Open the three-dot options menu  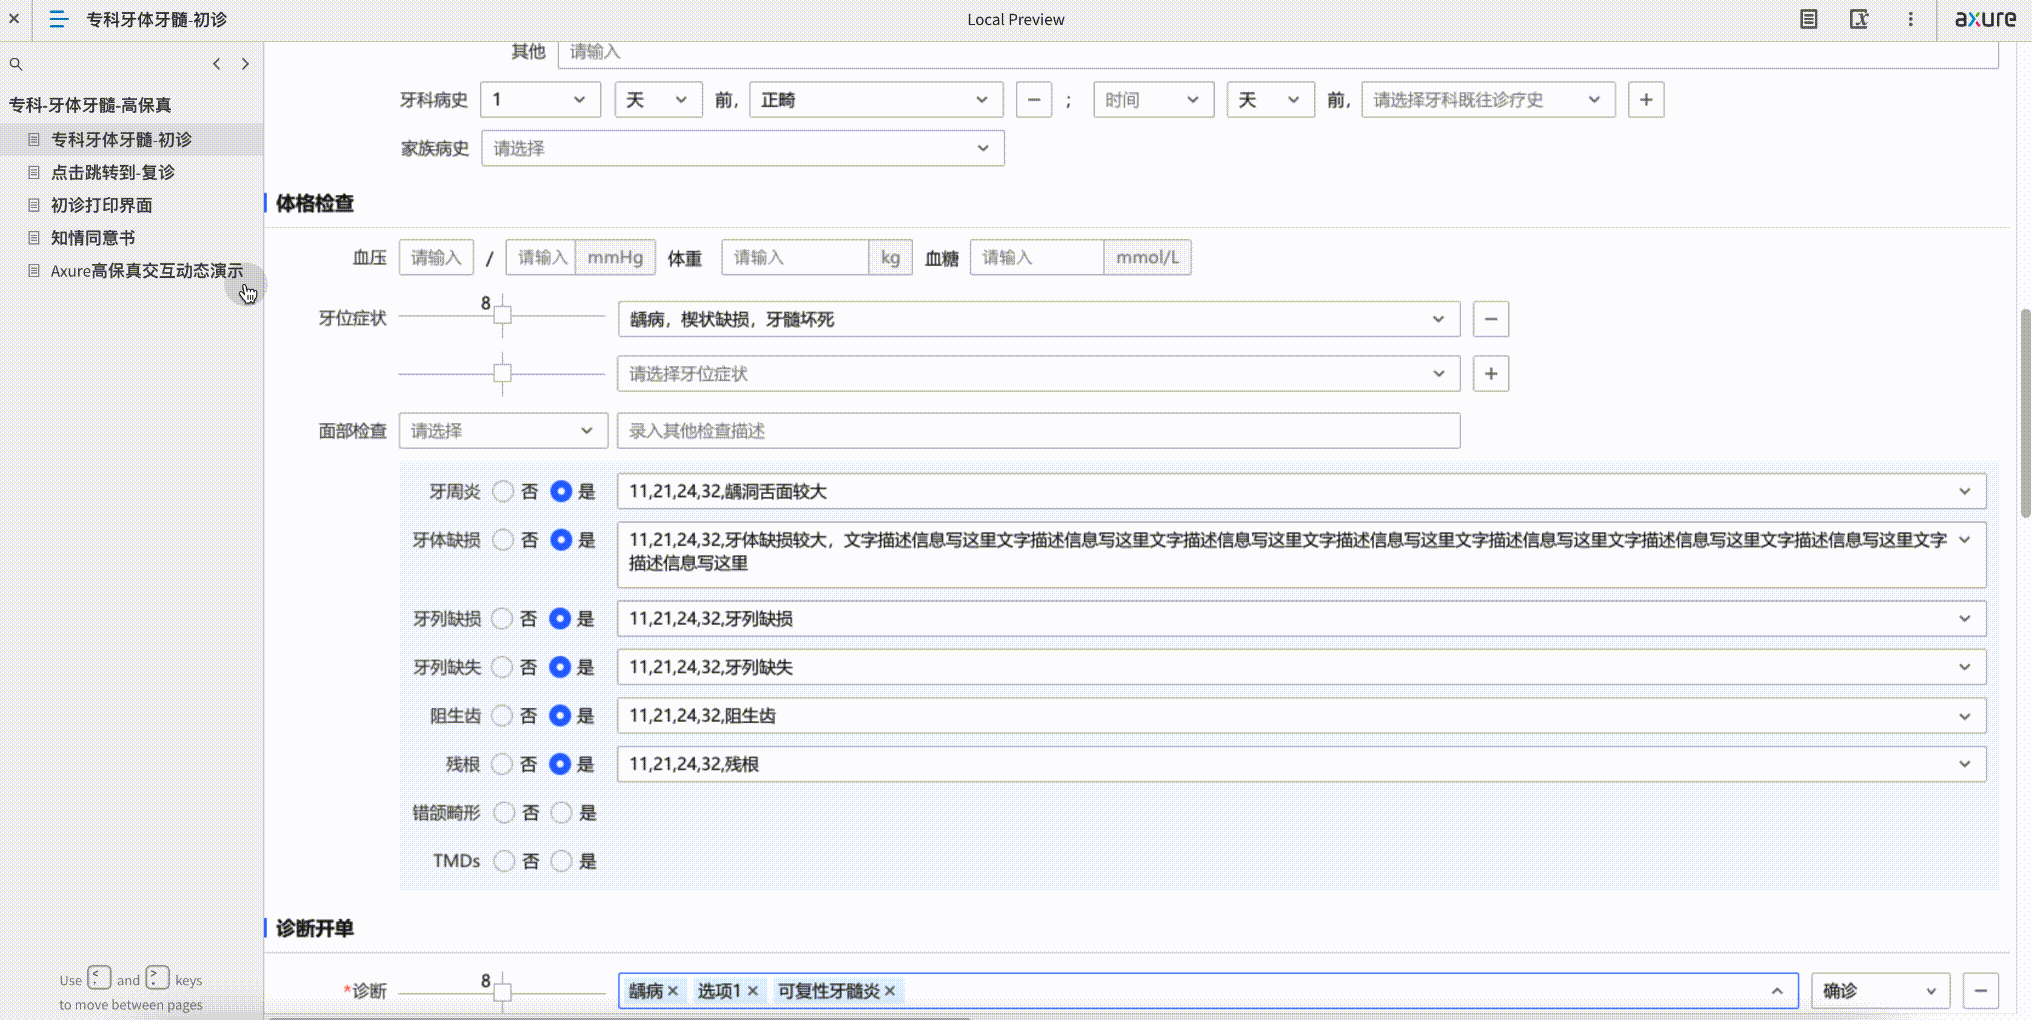click(1910, 19)
